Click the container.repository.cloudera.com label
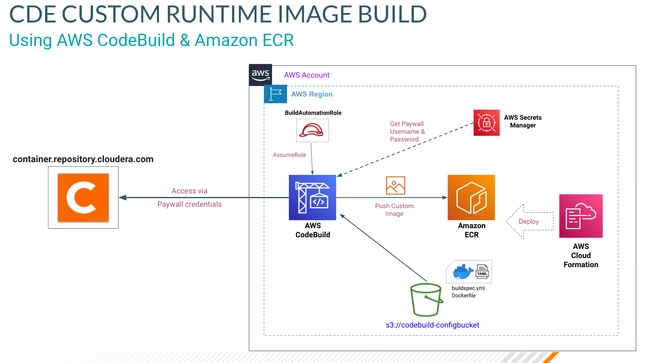 tap(83, 159)
